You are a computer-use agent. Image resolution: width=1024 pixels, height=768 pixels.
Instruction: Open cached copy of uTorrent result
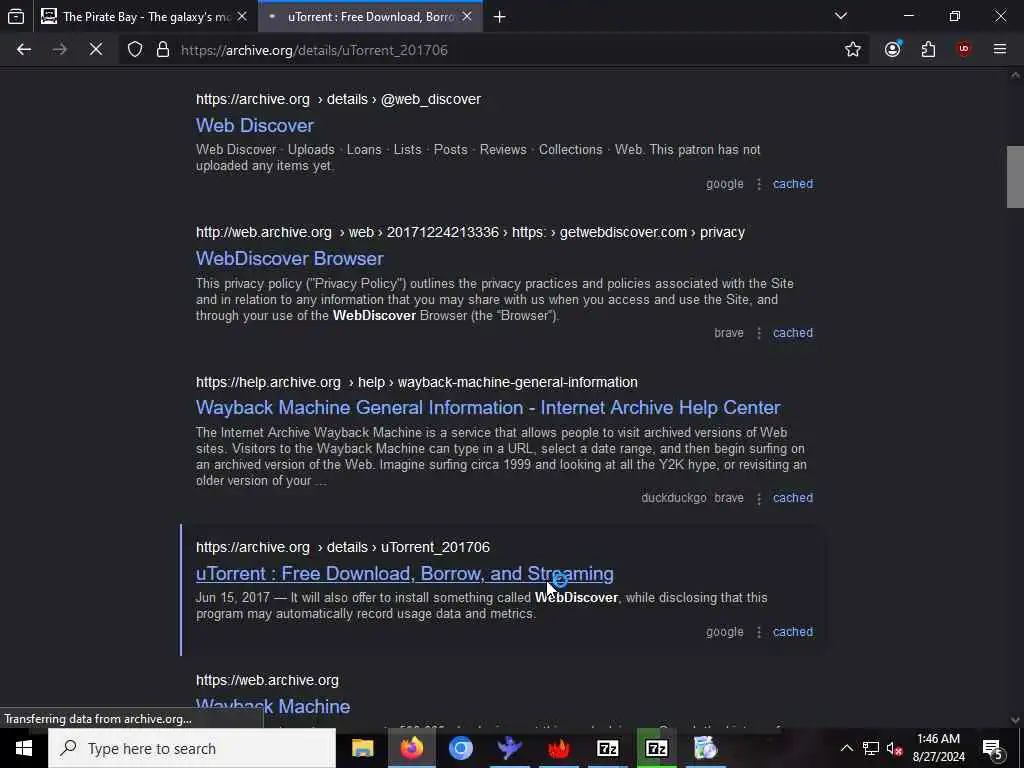pos(793,632)
